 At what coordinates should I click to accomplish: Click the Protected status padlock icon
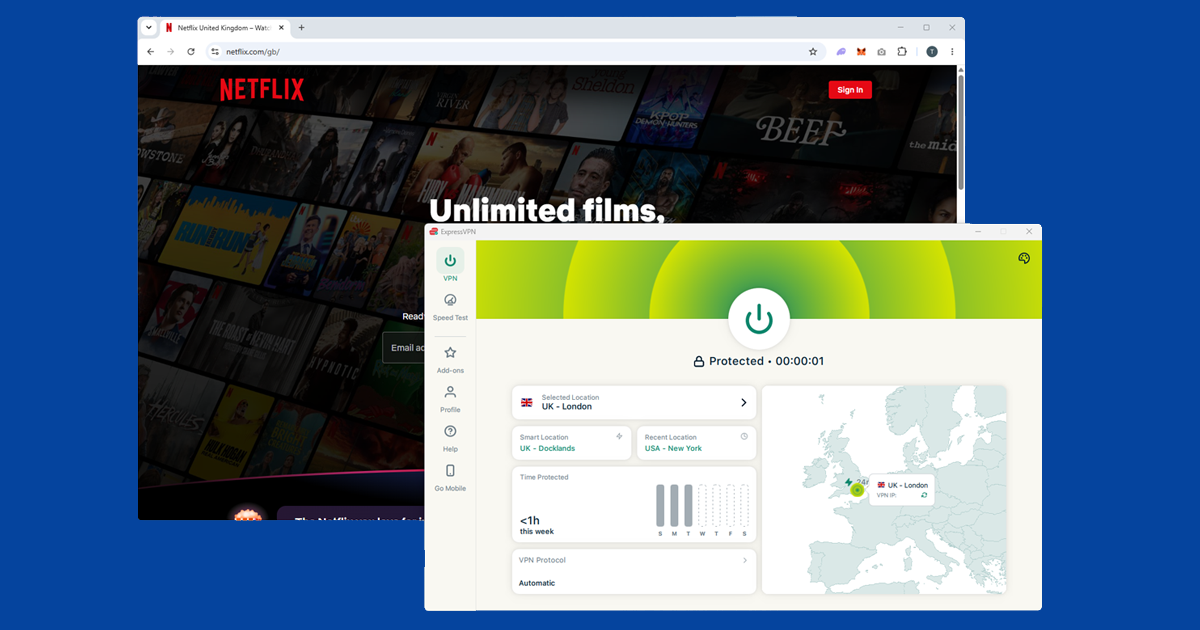(699, 362)
